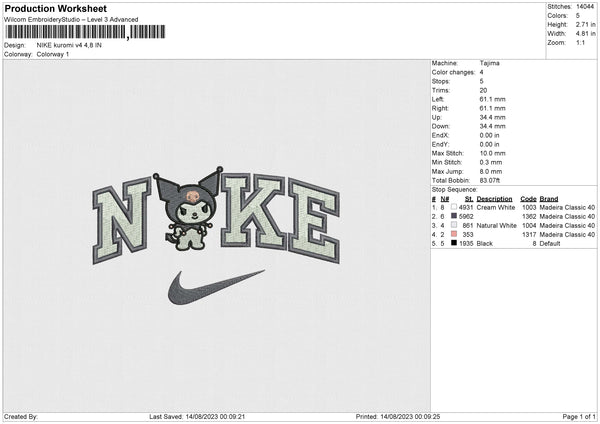Screen dimensions: 600x424
Task: Click the Code column header
Action: [528, 199]
